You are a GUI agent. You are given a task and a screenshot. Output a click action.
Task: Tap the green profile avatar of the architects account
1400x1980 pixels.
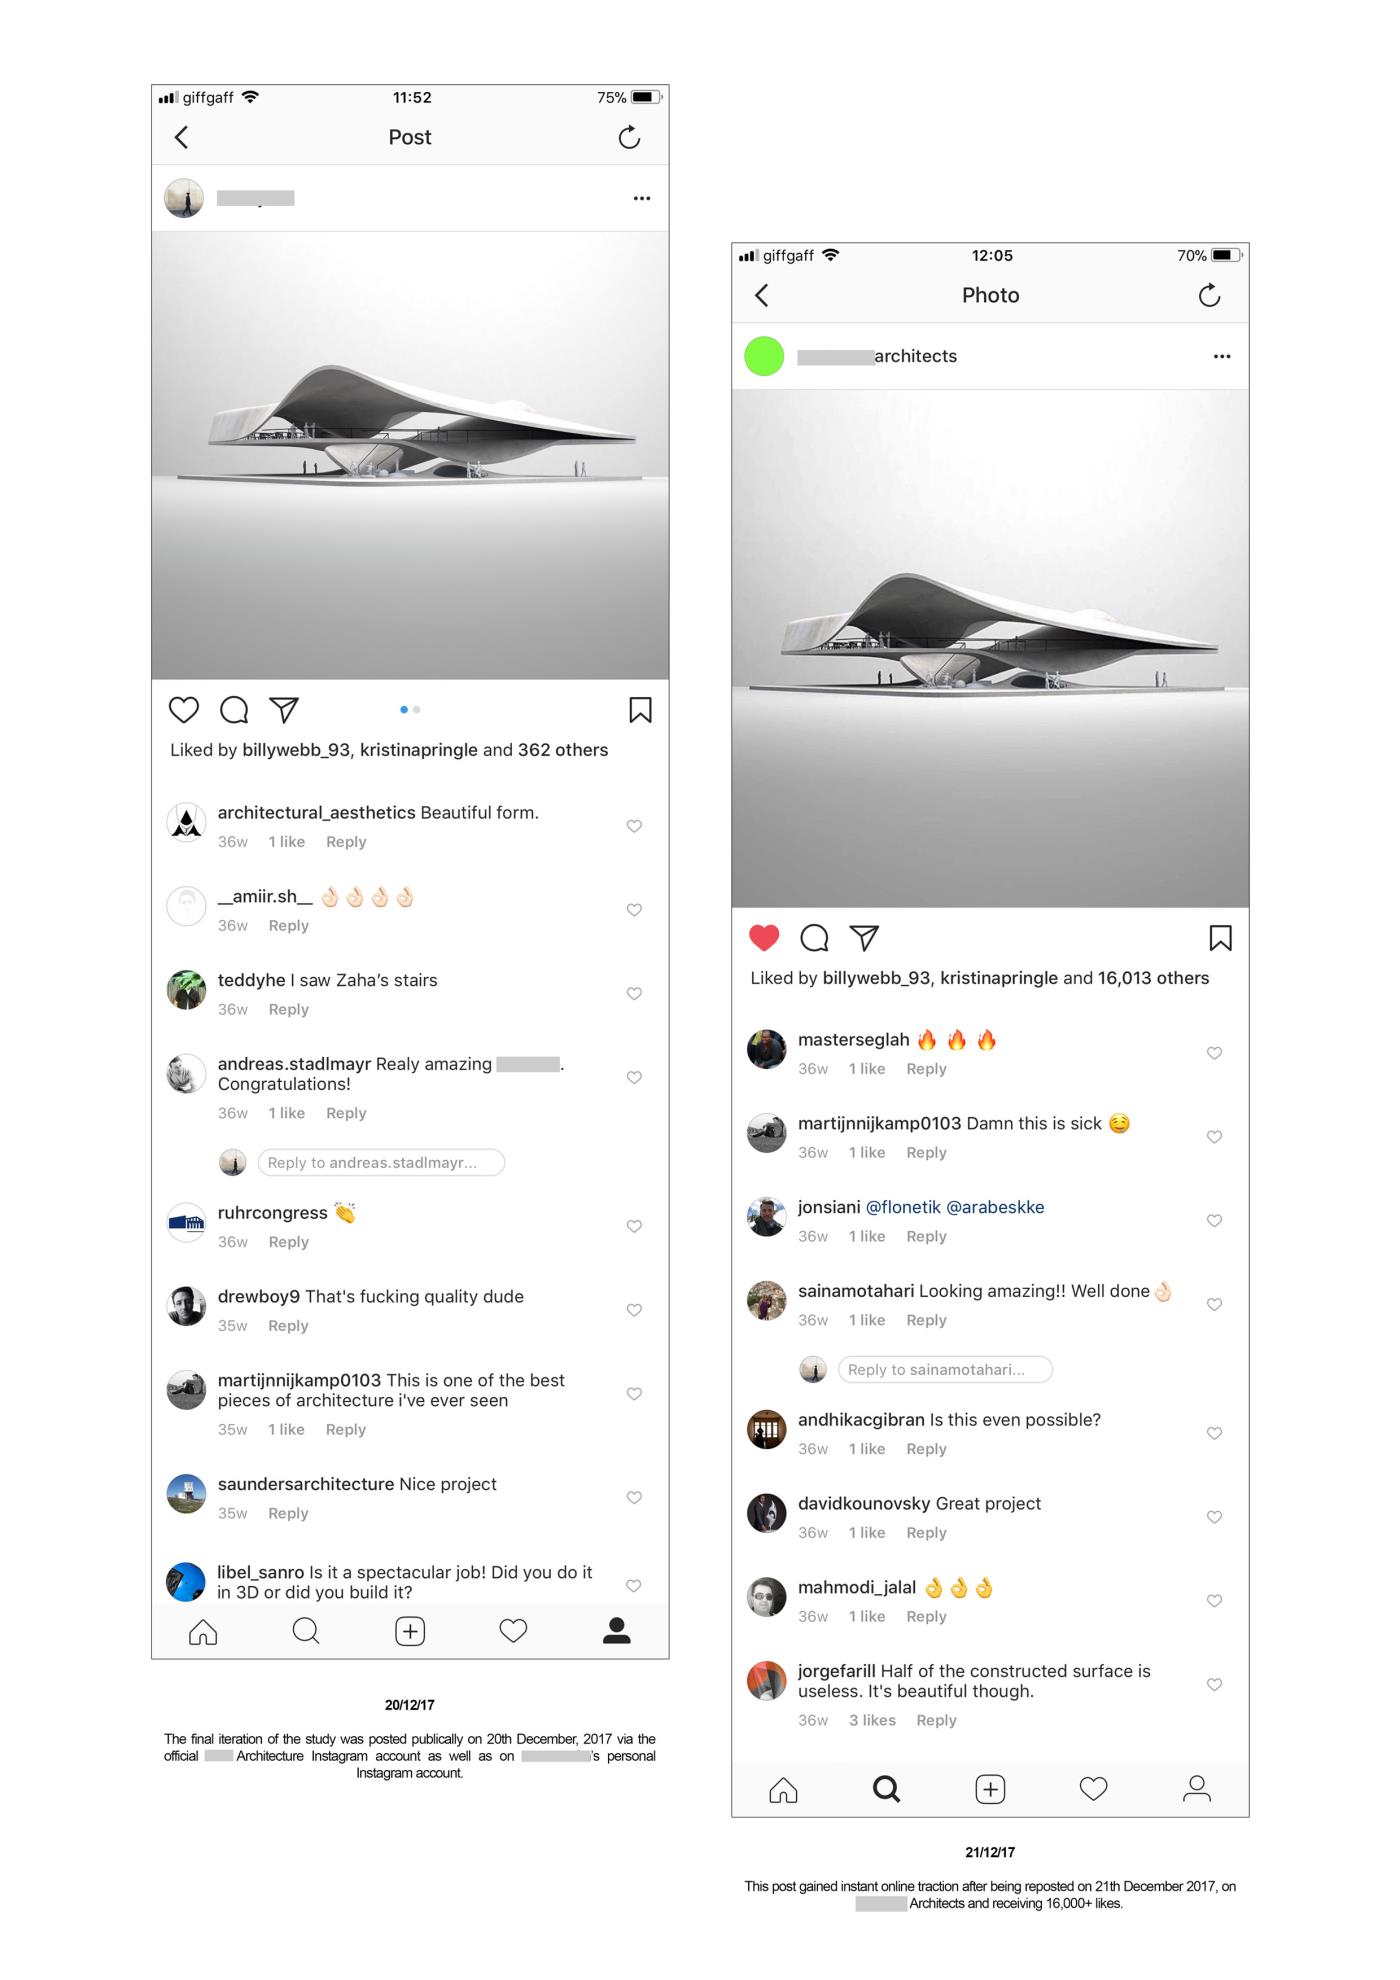pos(764,356)
